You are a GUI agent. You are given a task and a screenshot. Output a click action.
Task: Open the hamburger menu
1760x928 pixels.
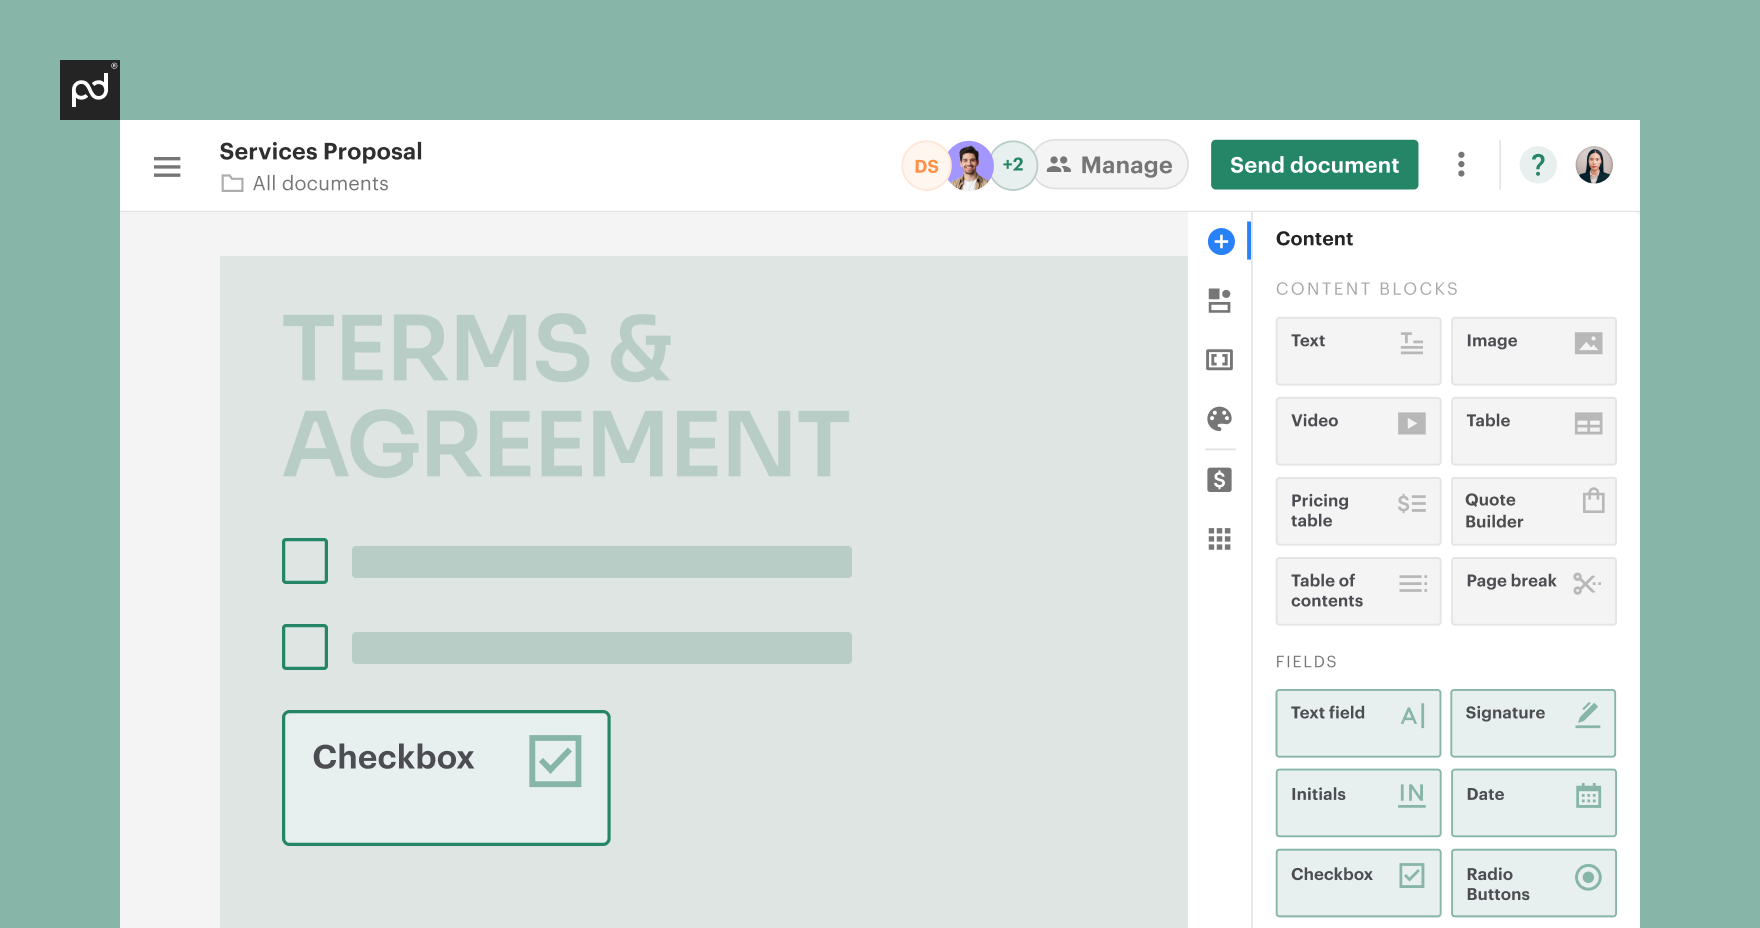tap(167, 167)
